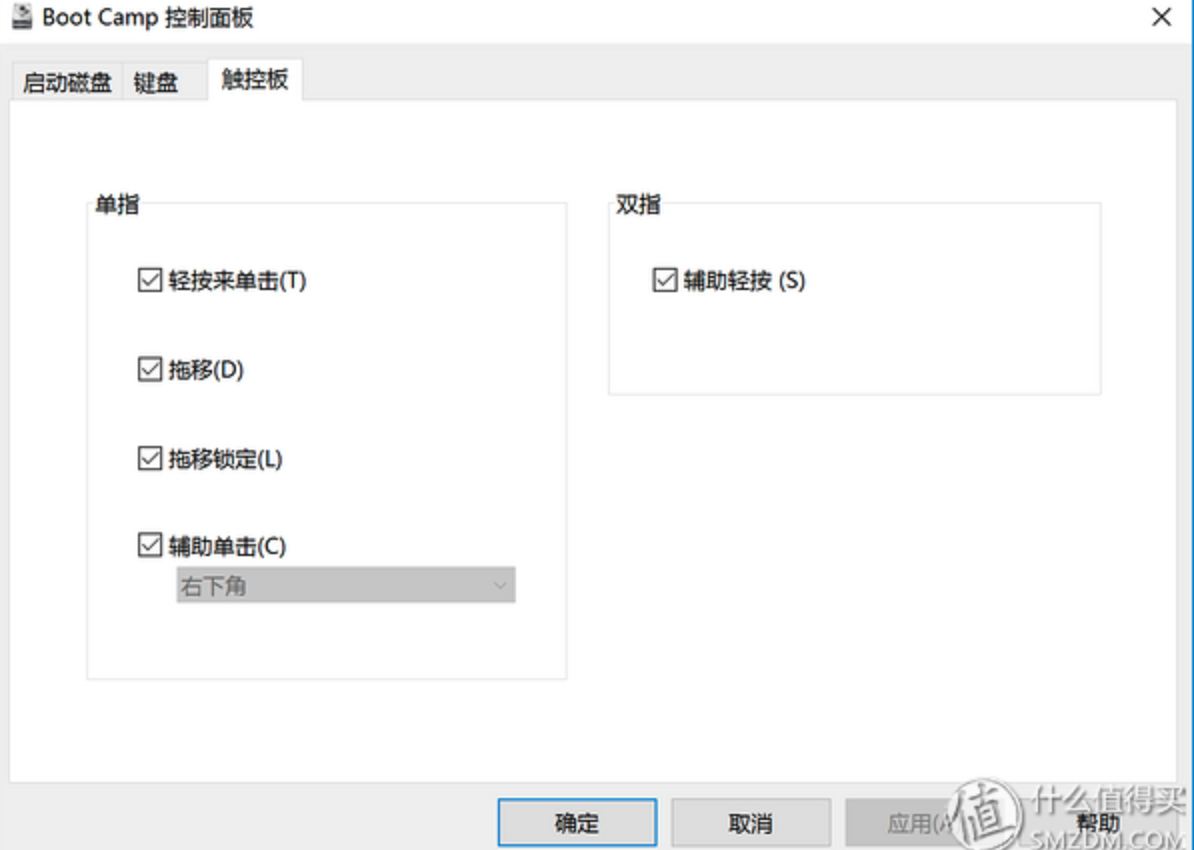Toggle the 辅助轻按 (S) checkbox
The width and height of the screenshot is (1194, 850).
coord(665,280)
